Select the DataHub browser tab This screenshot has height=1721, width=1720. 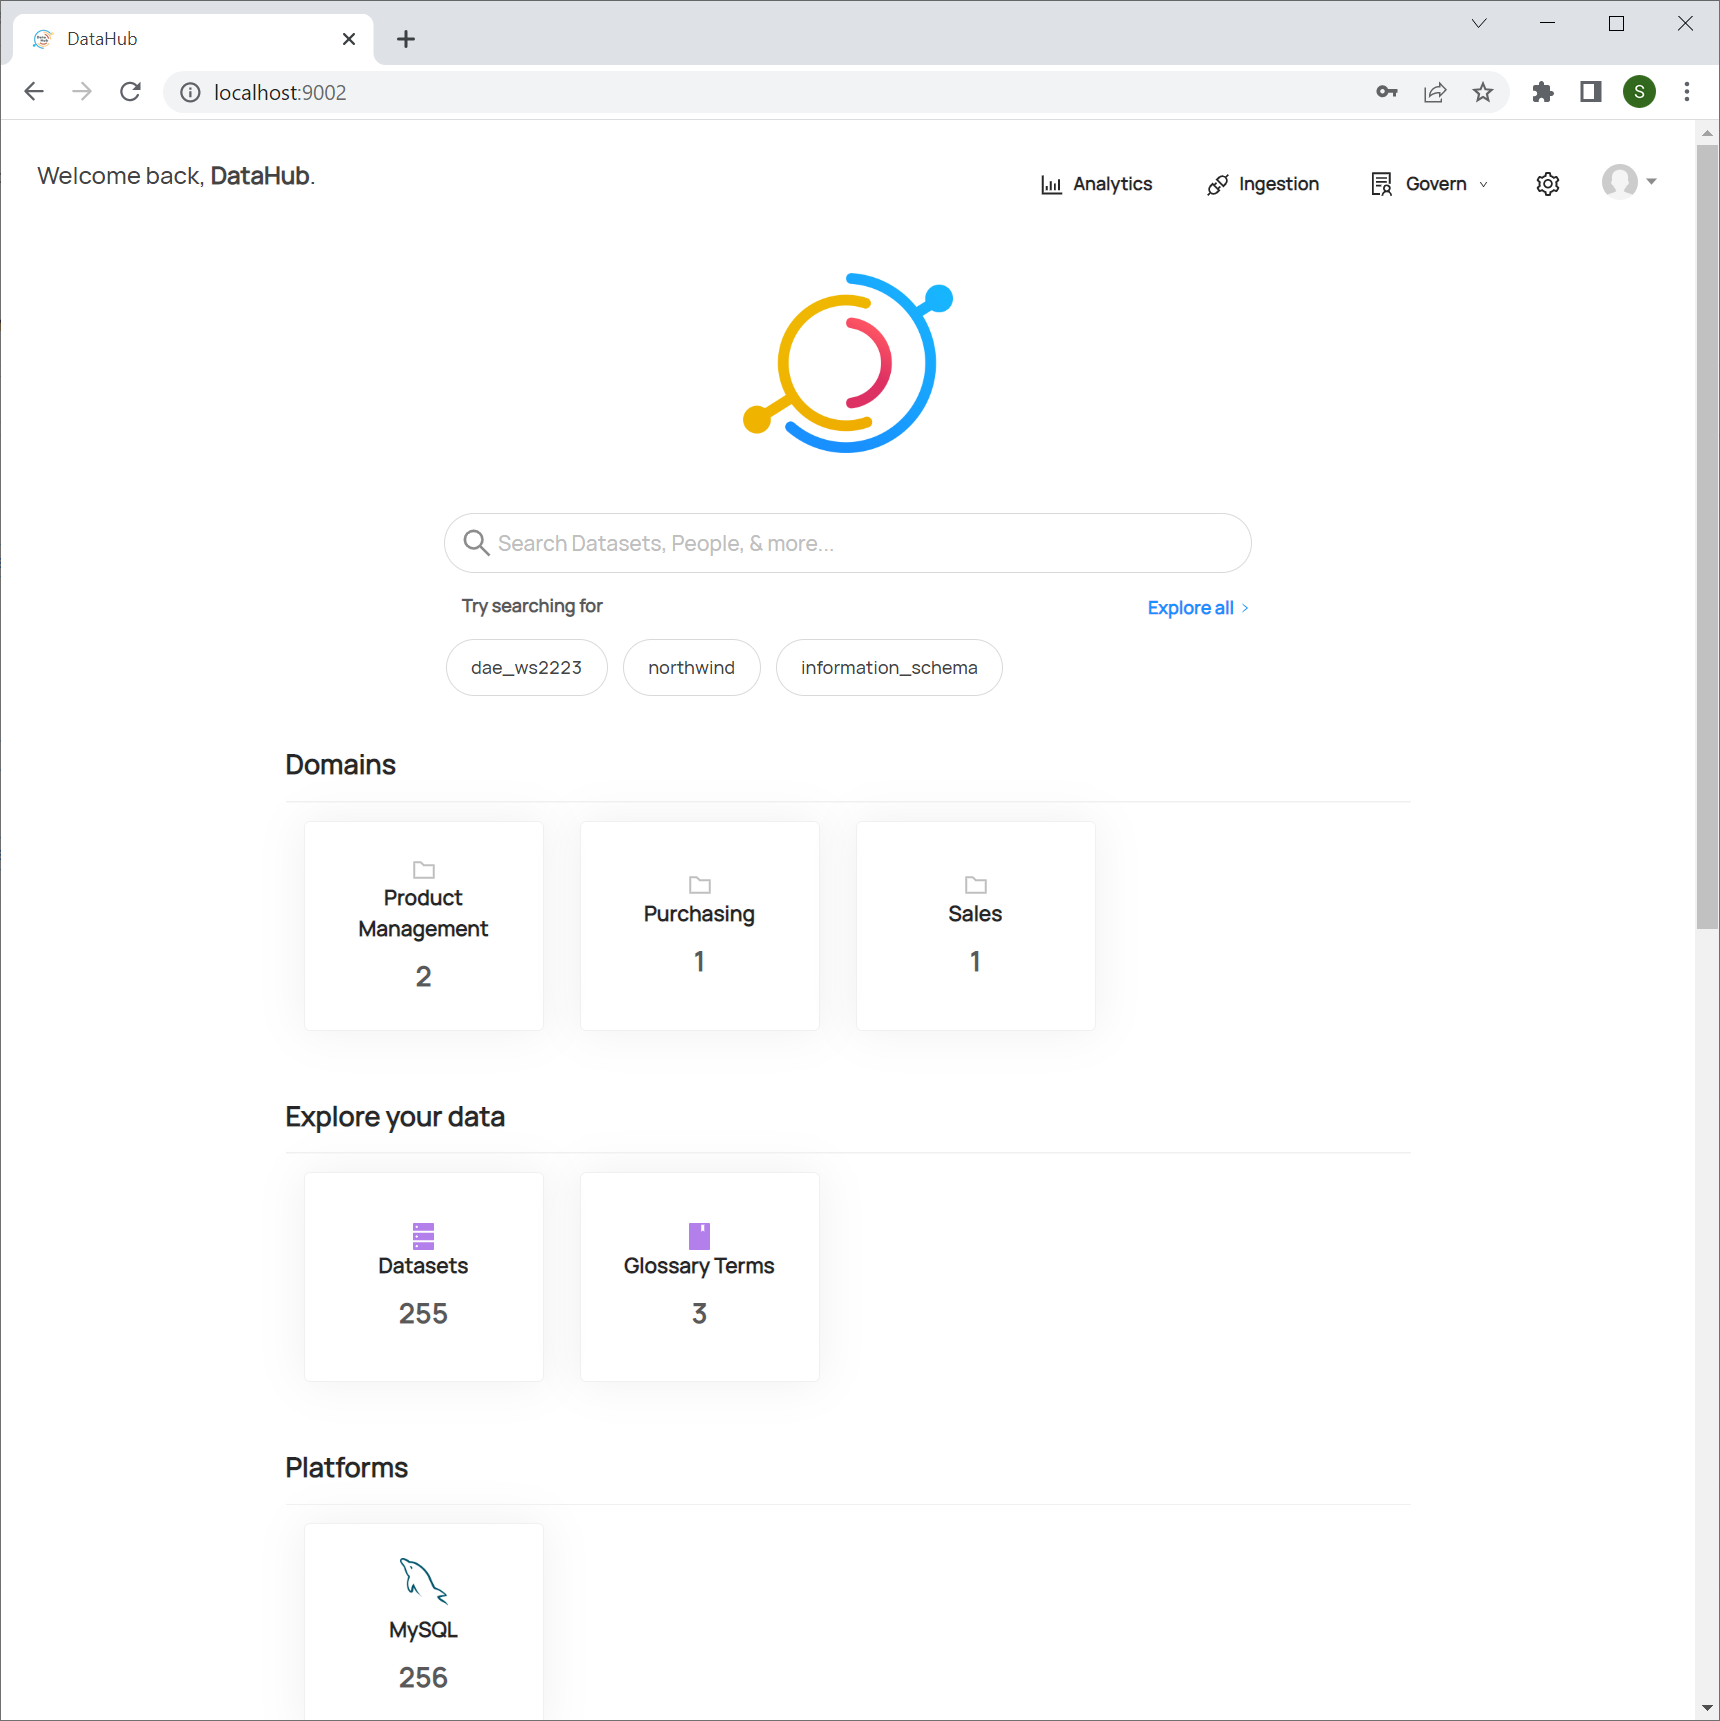(x=193, y=39)
